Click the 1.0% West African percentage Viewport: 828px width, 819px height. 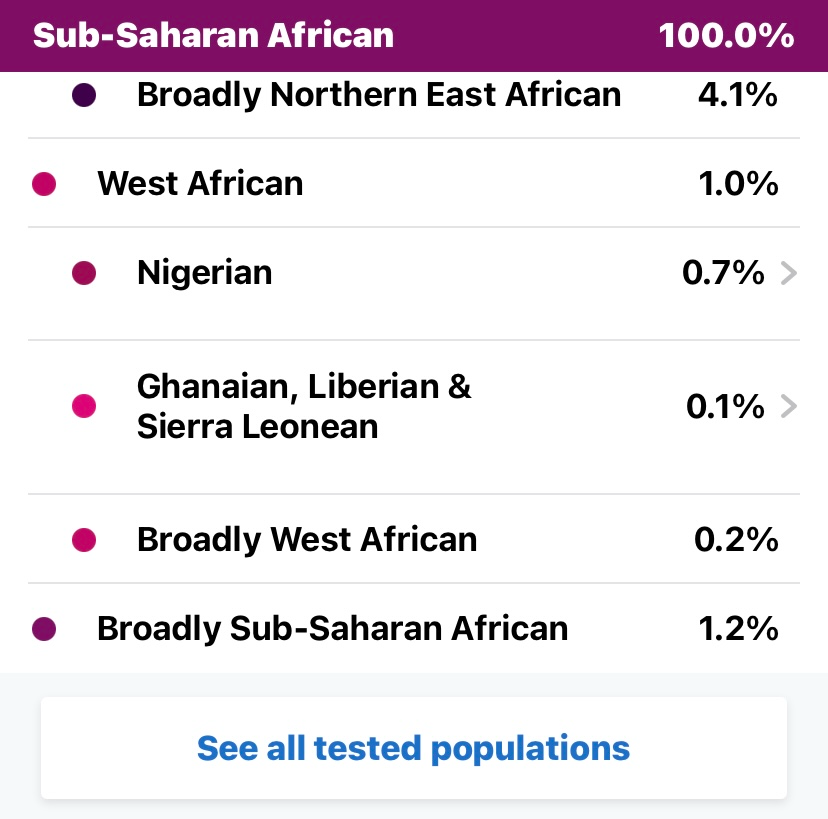click(738, 184)
